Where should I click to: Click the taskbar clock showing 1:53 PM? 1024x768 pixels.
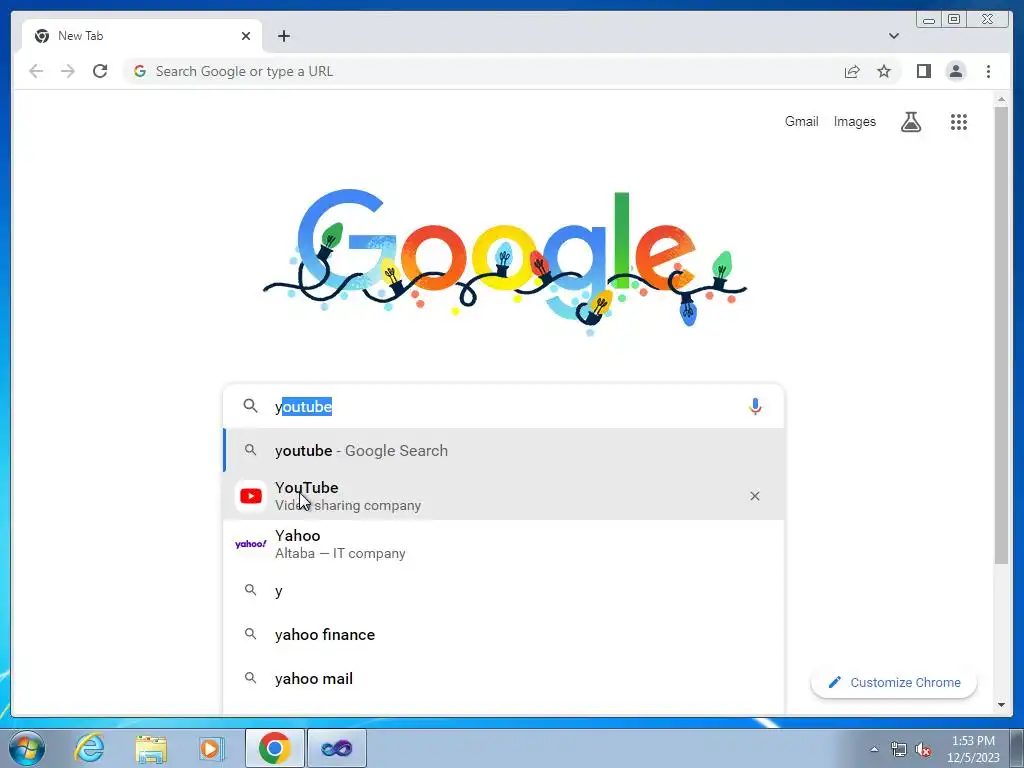point(973,749)
